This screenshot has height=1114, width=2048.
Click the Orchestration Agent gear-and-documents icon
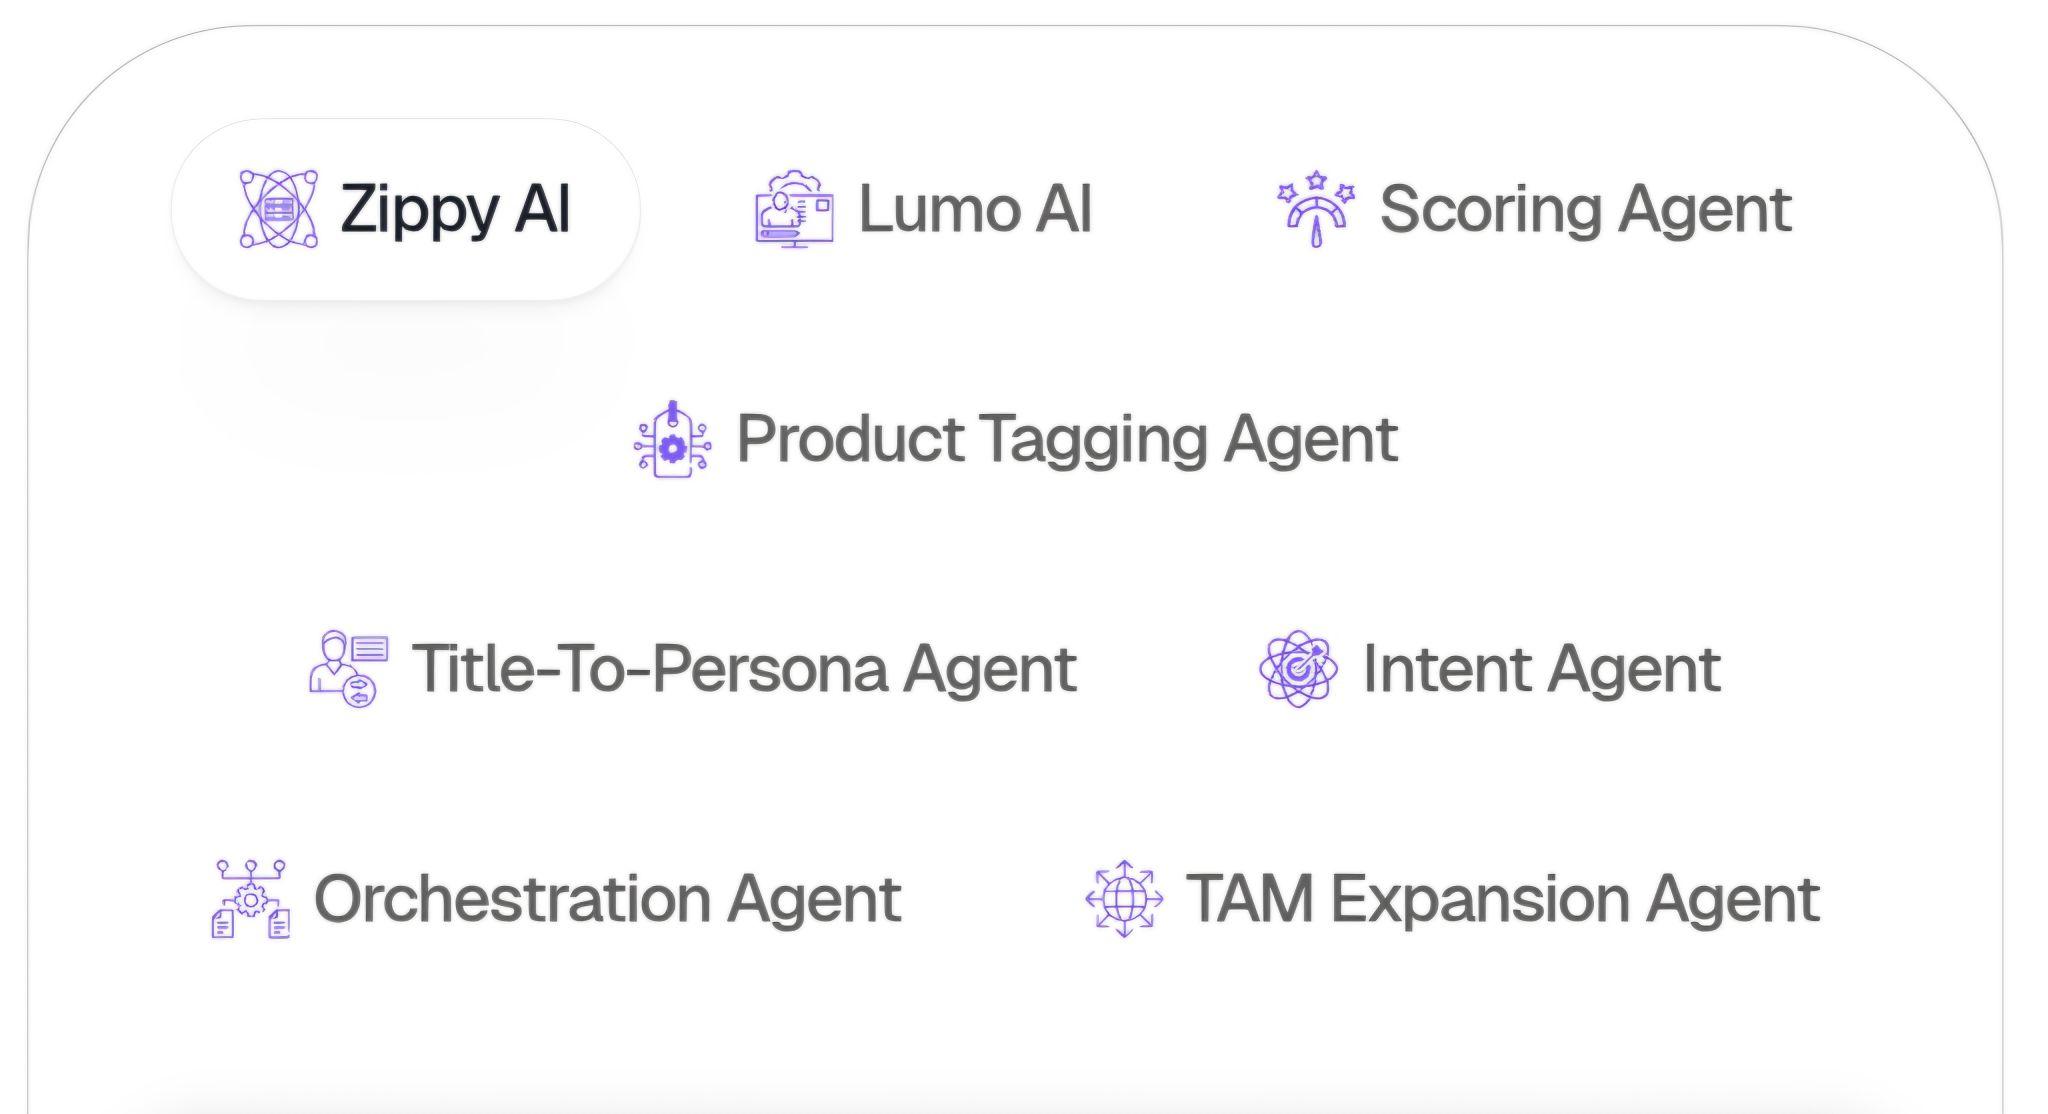tap(251, 899)
